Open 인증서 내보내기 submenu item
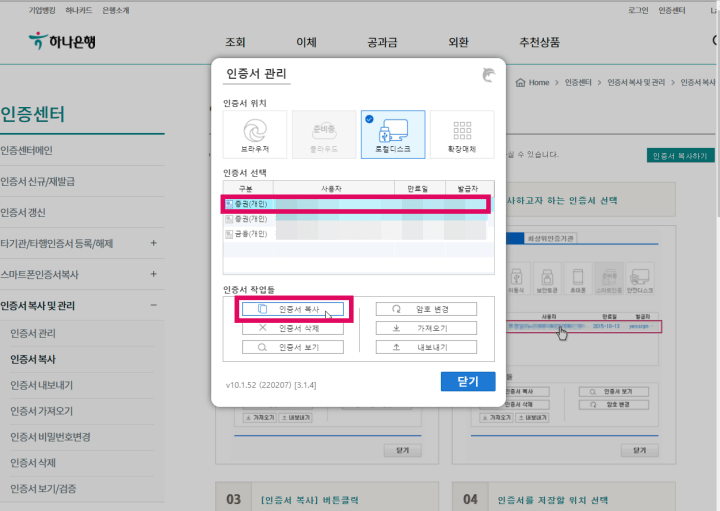This screenshot has width=720, height=511. click(42, 385)
